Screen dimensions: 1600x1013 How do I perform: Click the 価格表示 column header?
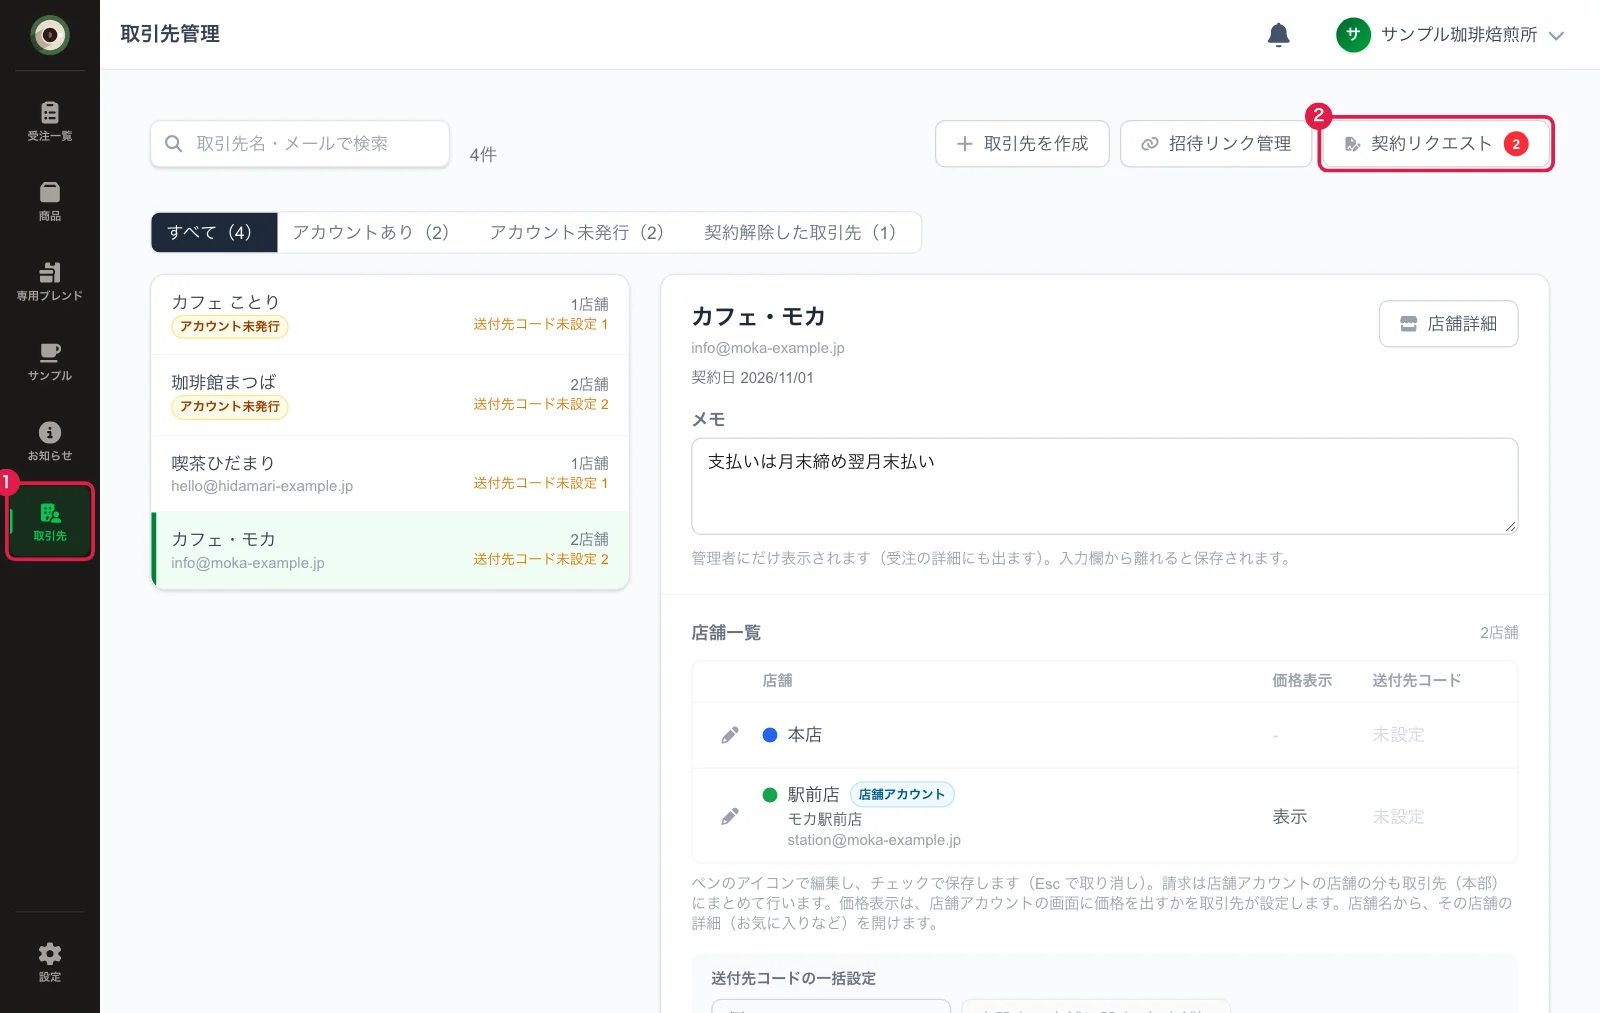coord(1302,681)
